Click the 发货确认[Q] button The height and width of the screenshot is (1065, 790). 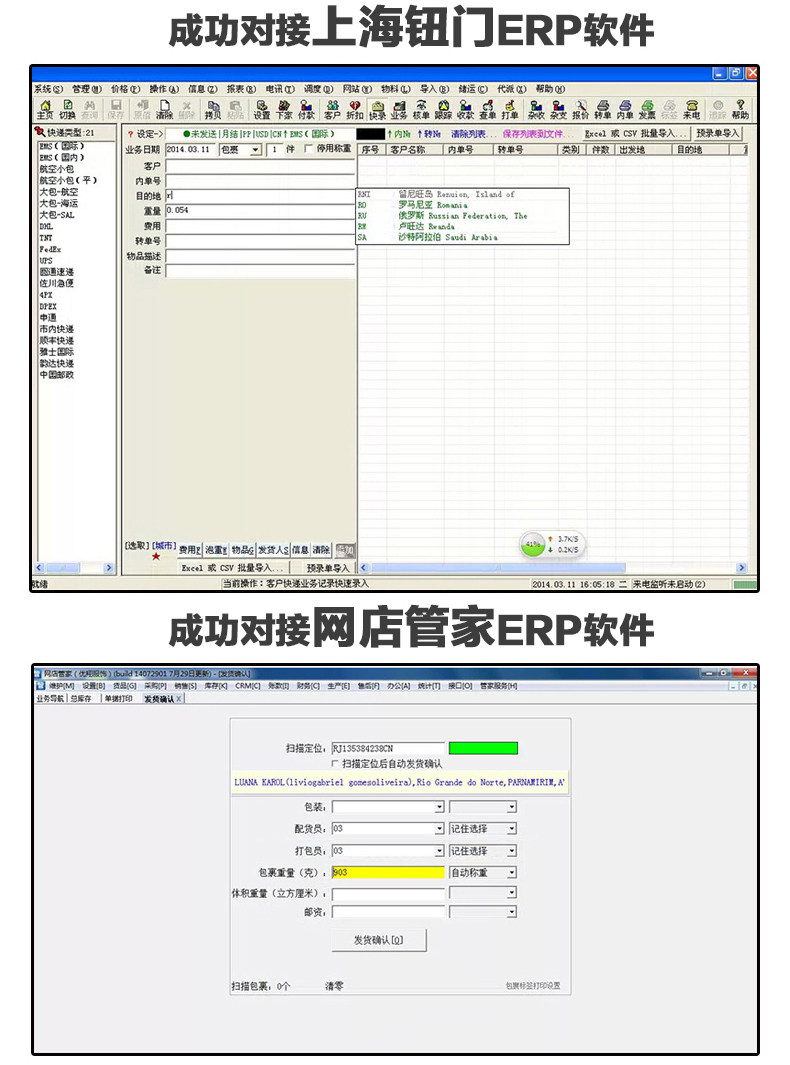(x=378, y=940)
